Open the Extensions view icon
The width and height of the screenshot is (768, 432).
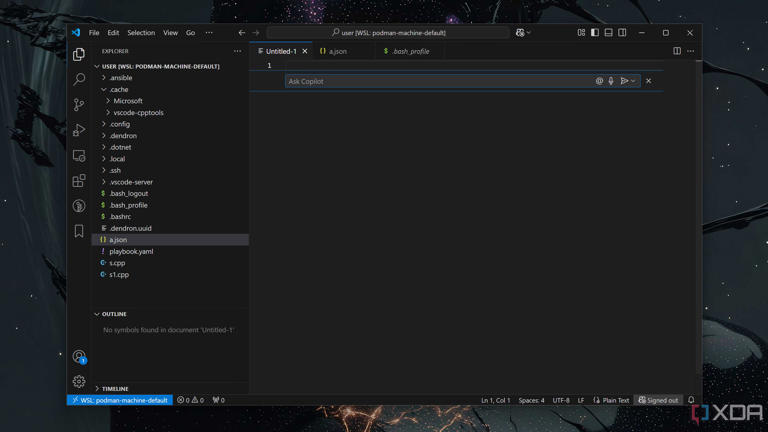coord(79,181)
